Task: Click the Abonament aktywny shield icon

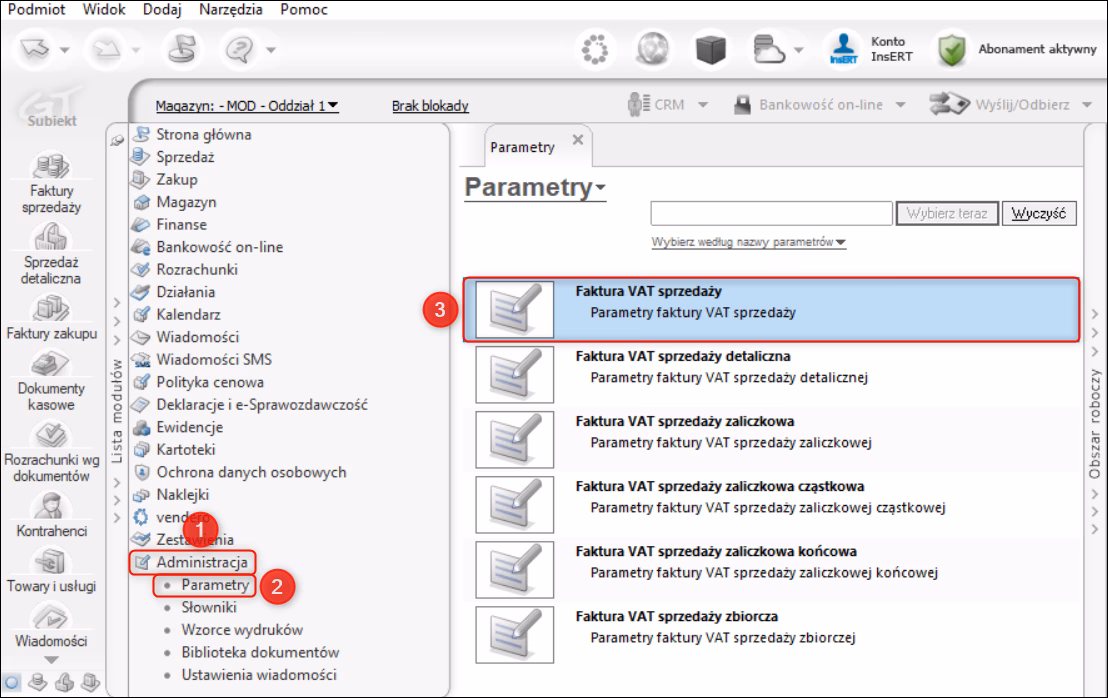Action: (x=952, y=49)
